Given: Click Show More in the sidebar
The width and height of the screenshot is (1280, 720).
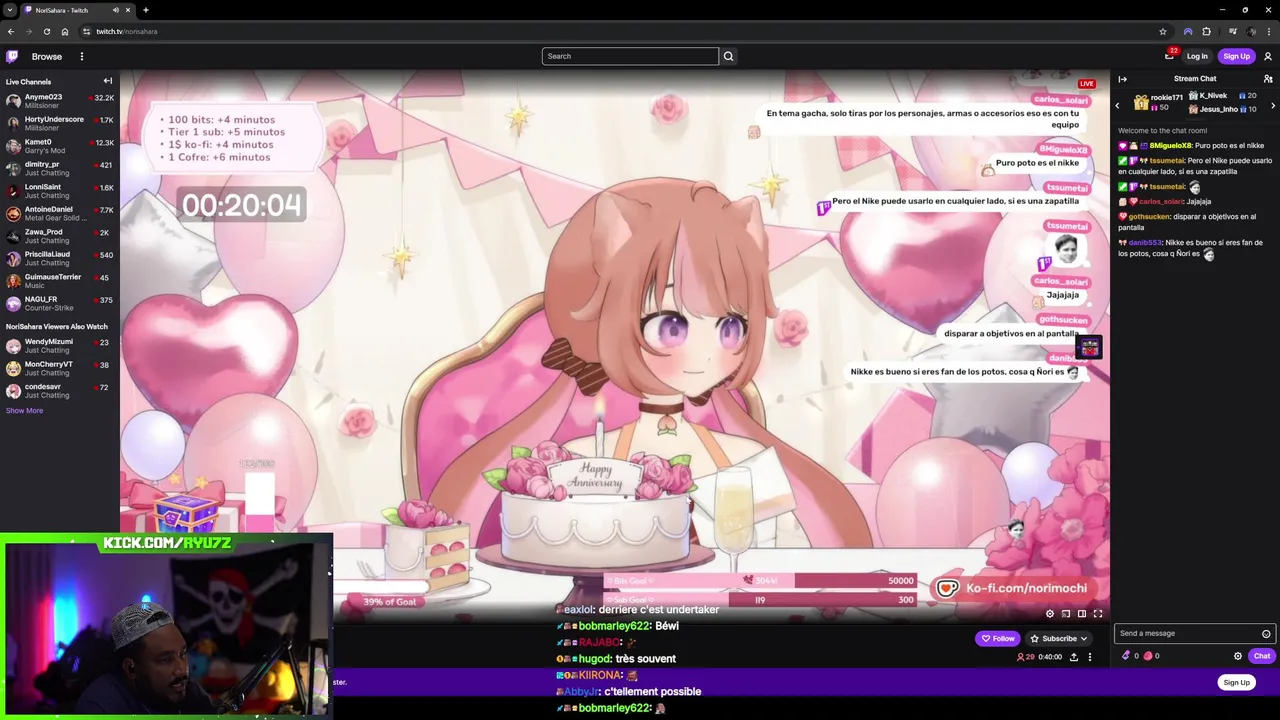Looking at the screenshot, I should click(x=24, y=410).
